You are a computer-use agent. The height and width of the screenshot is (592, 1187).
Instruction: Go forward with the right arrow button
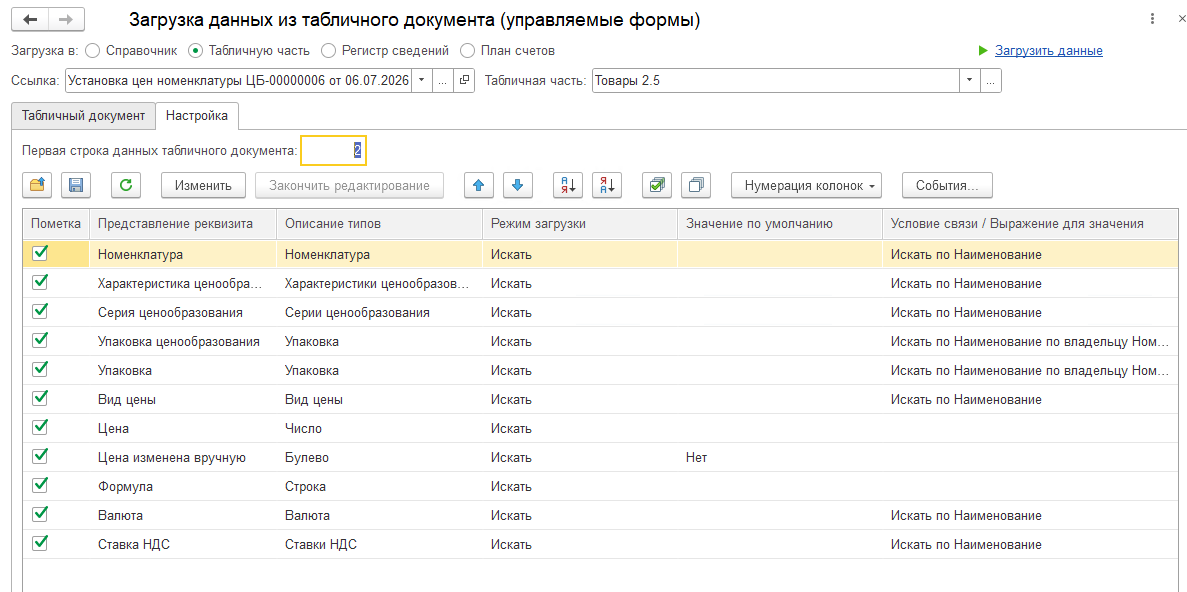click(66, 20)
